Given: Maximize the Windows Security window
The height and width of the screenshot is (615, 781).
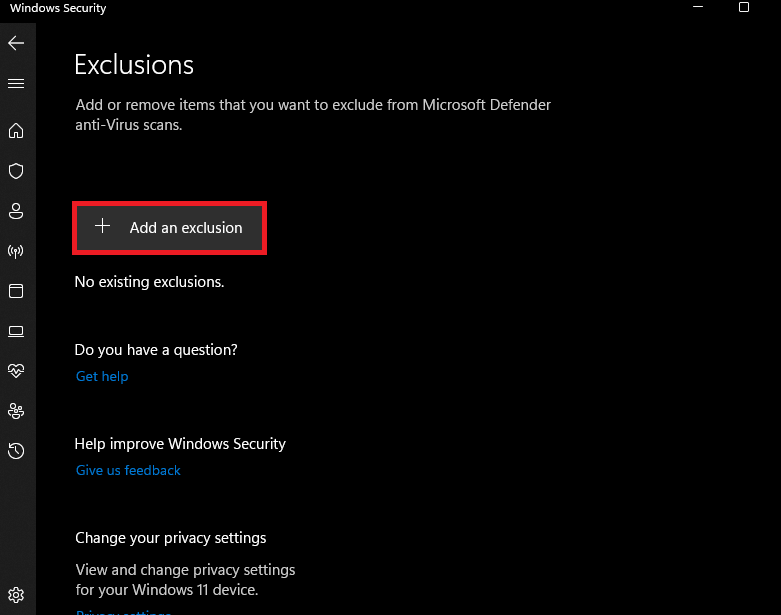Looking at the screenshot, I should tap(744, 7).
